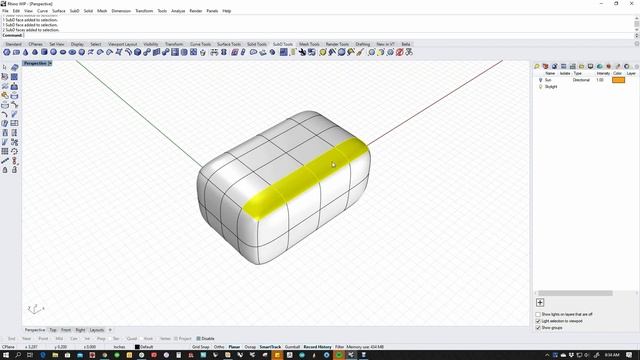The height and width of the screenshot is (360, 640).
Task: Toggle 'Show groups' checkbox
Action: pos(538,328)
